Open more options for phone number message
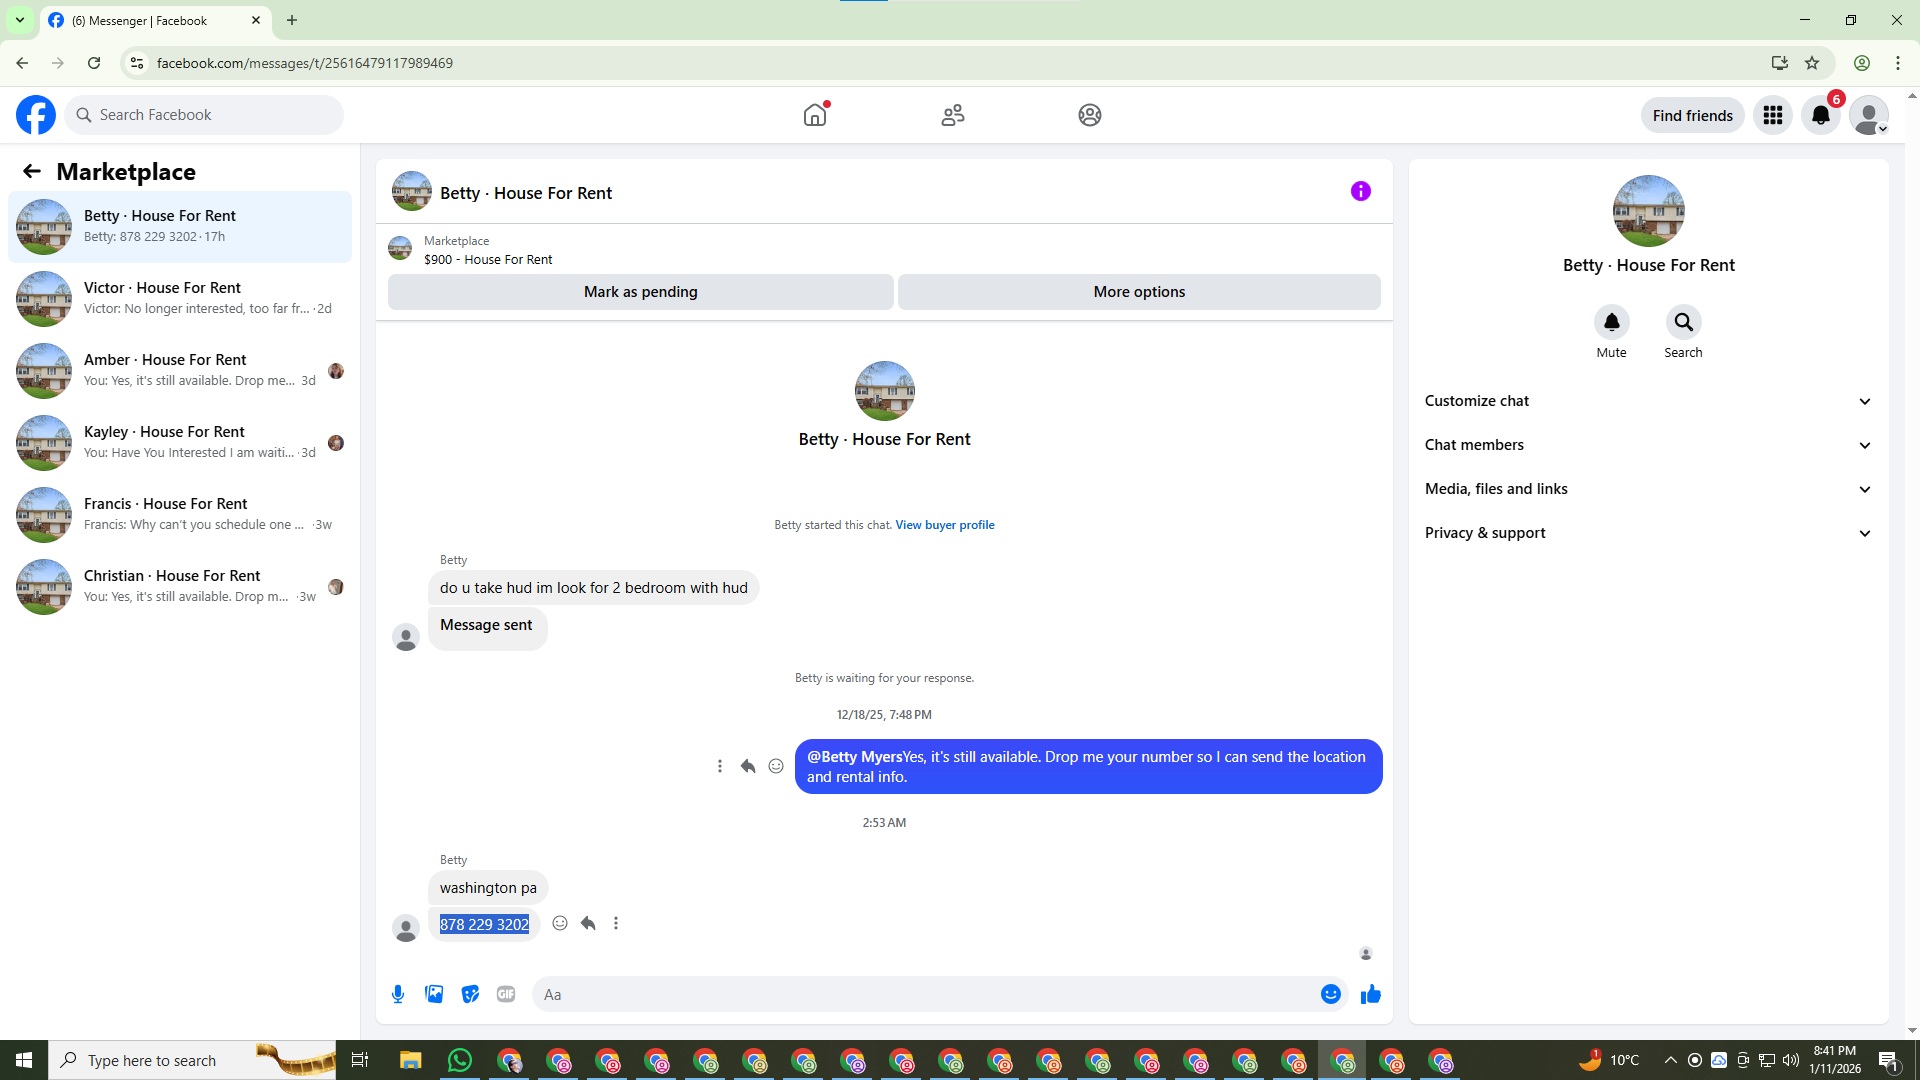Screen dimensions: 1920x1080 616,923
